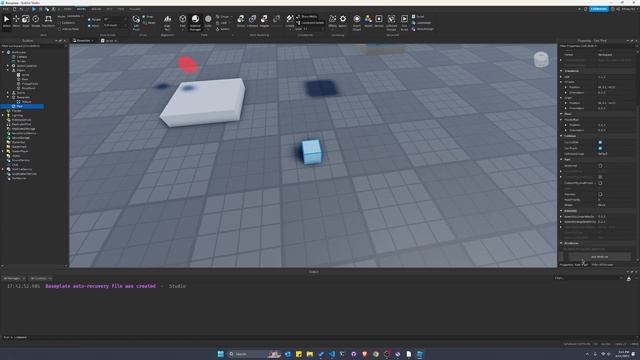Apply the Negate solid modeling operation
The height and width of the screenshot is (360, 640).
tap(264, 21)
